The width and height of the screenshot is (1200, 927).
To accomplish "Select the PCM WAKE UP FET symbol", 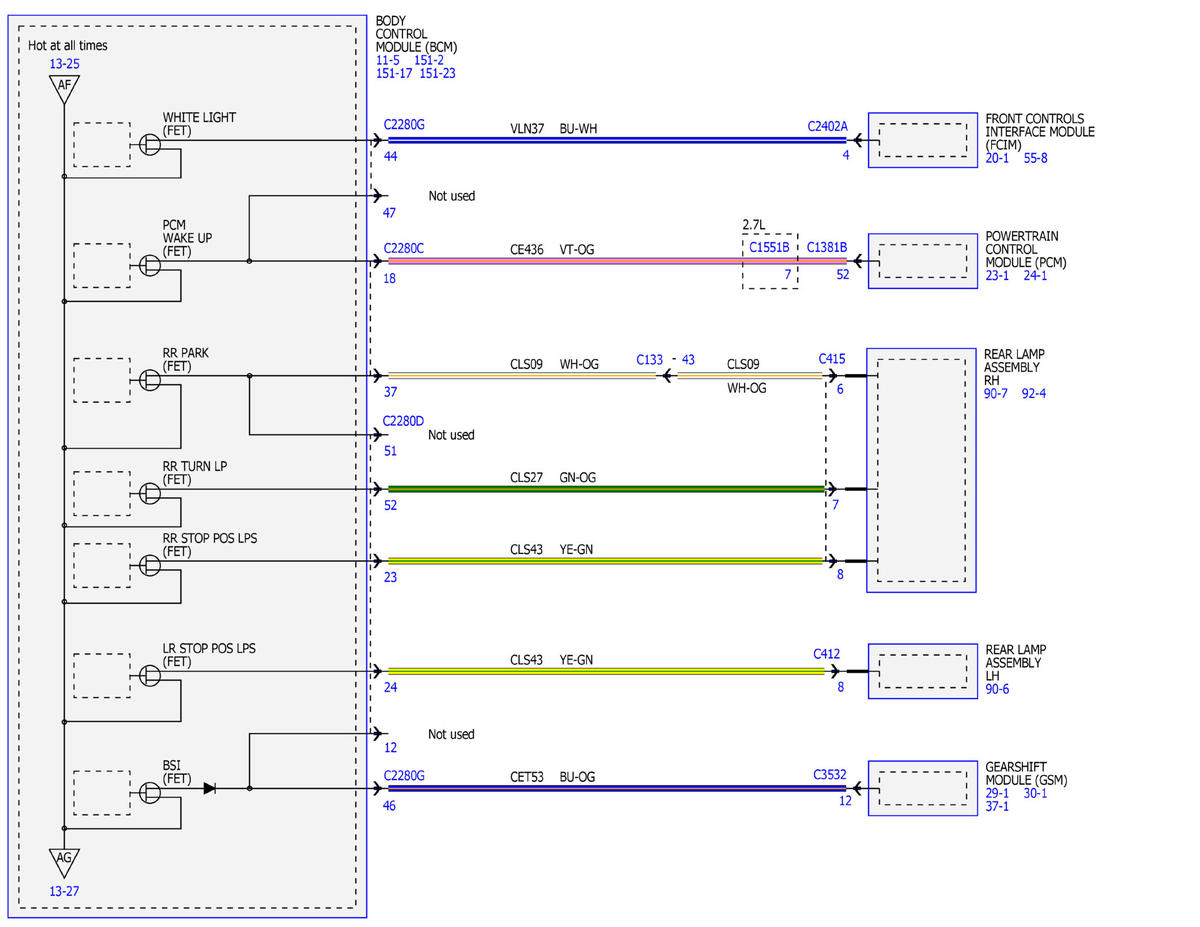I will tap(150, 266).
